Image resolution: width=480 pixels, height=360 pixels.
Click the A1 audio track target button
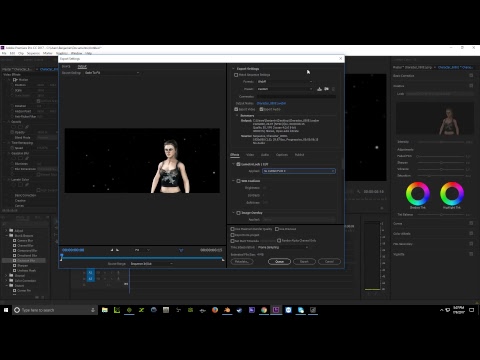[90, 272]
